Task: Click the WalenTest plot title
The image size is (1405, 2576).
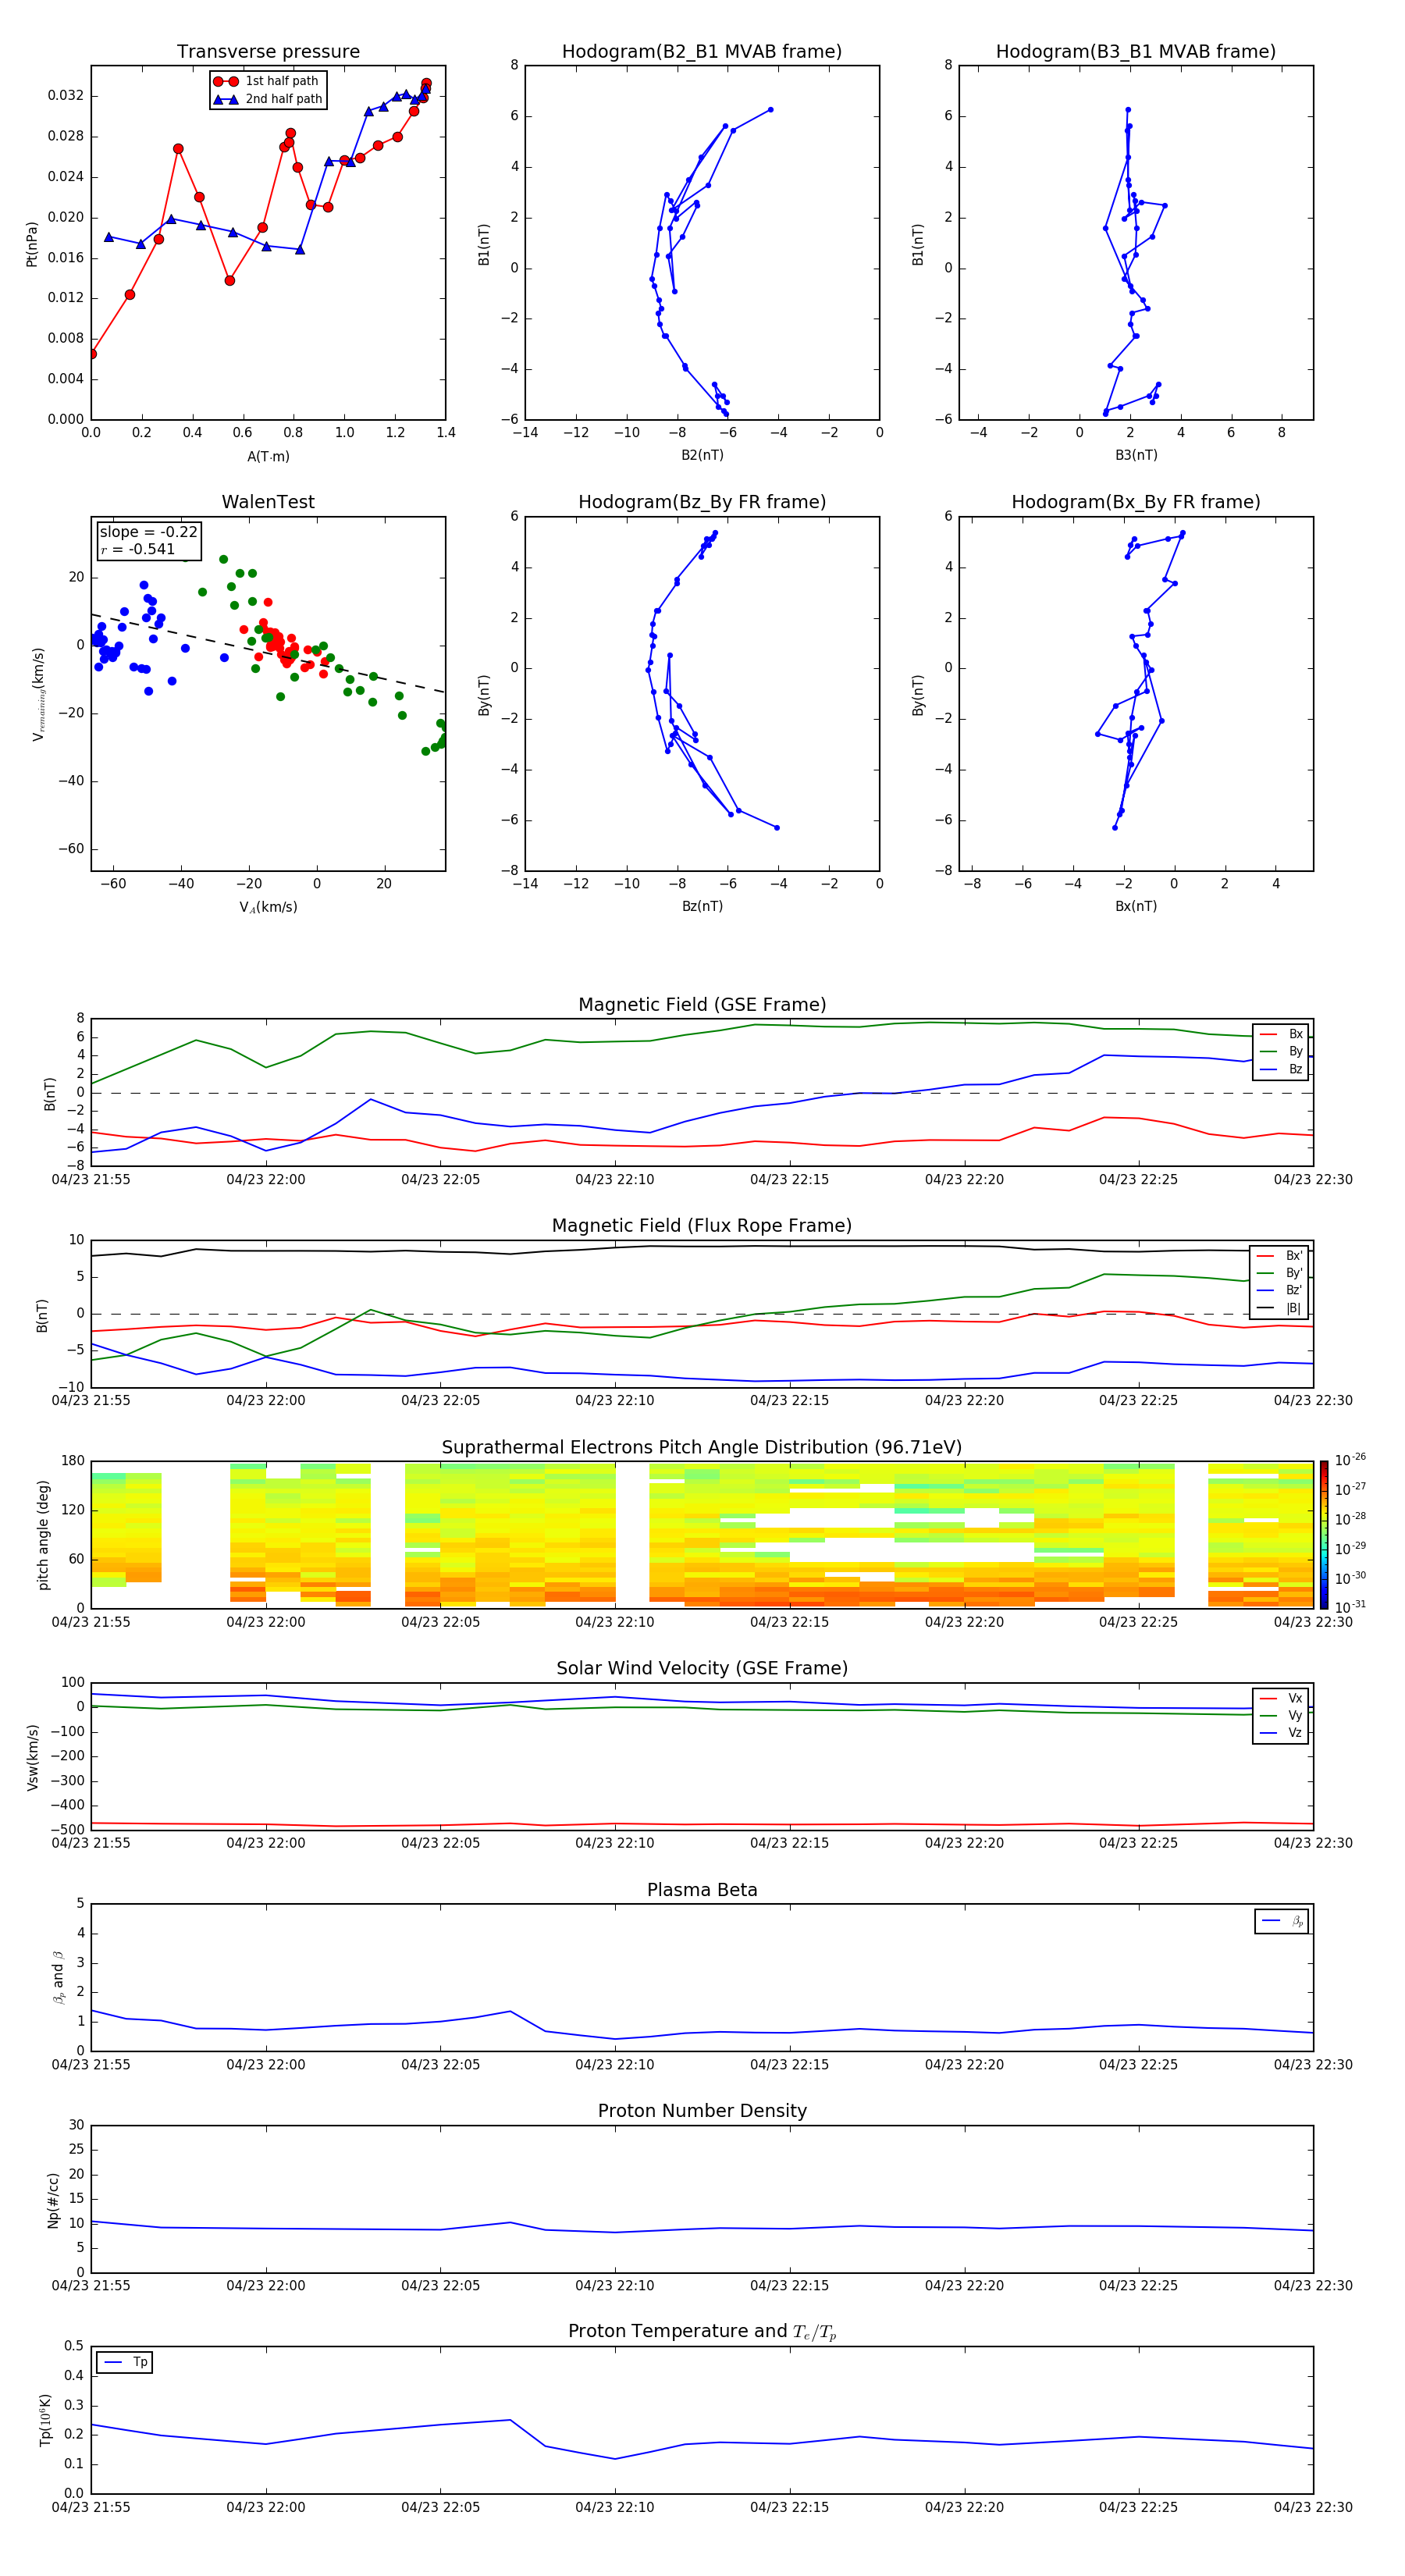Action: click(268, 502)
